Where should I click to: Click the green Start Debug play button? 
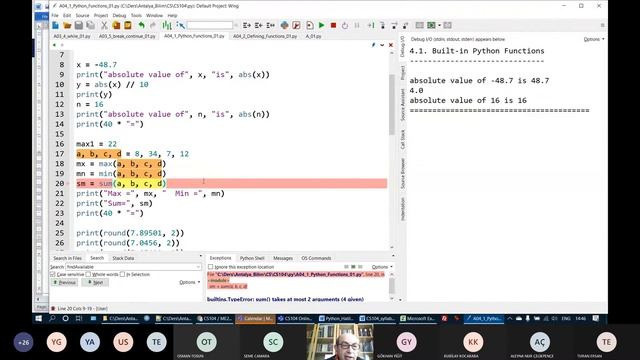pyautogui.click(x=322, y=25)
